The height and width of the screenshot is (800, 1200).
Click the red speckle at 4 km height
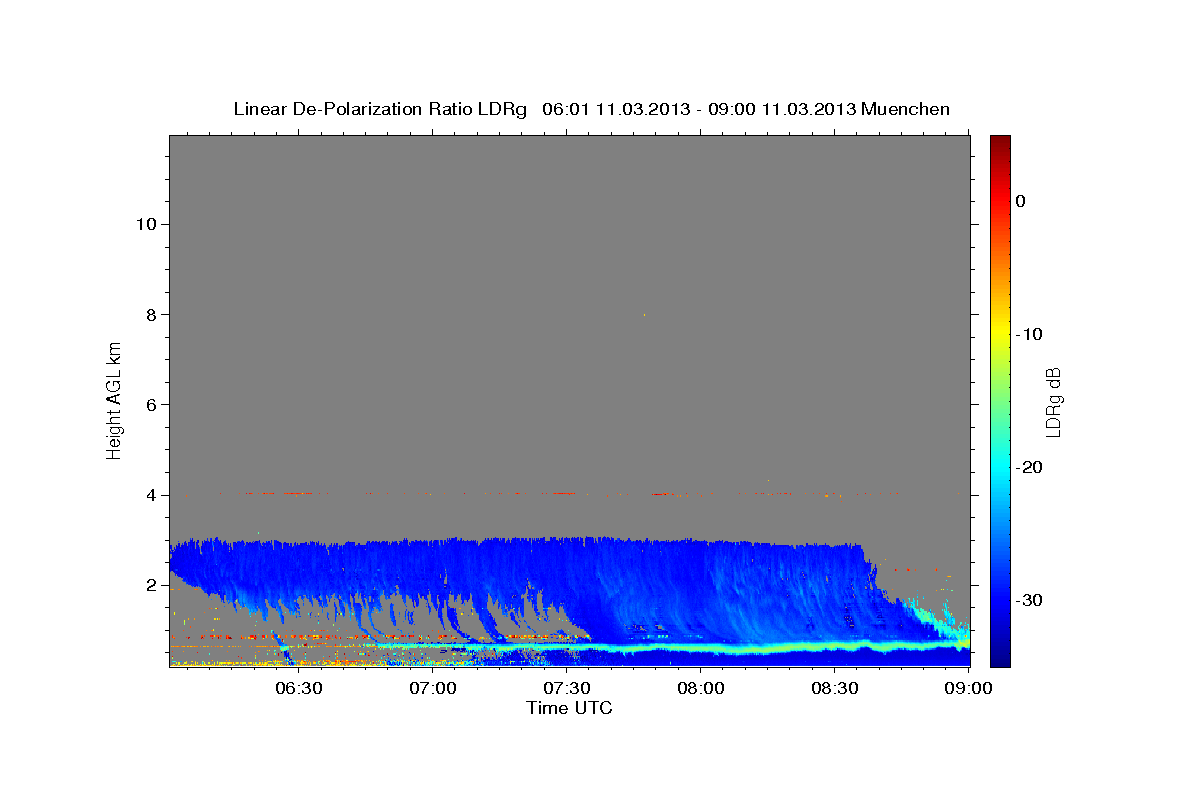pyautogui.click(x=659, y=493)
